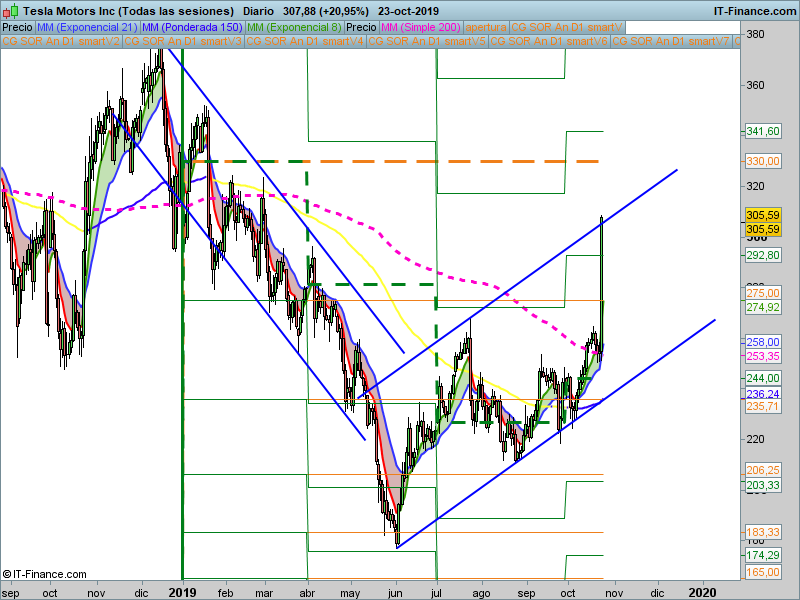Click the jul month marker on time axis

[438, 593]
